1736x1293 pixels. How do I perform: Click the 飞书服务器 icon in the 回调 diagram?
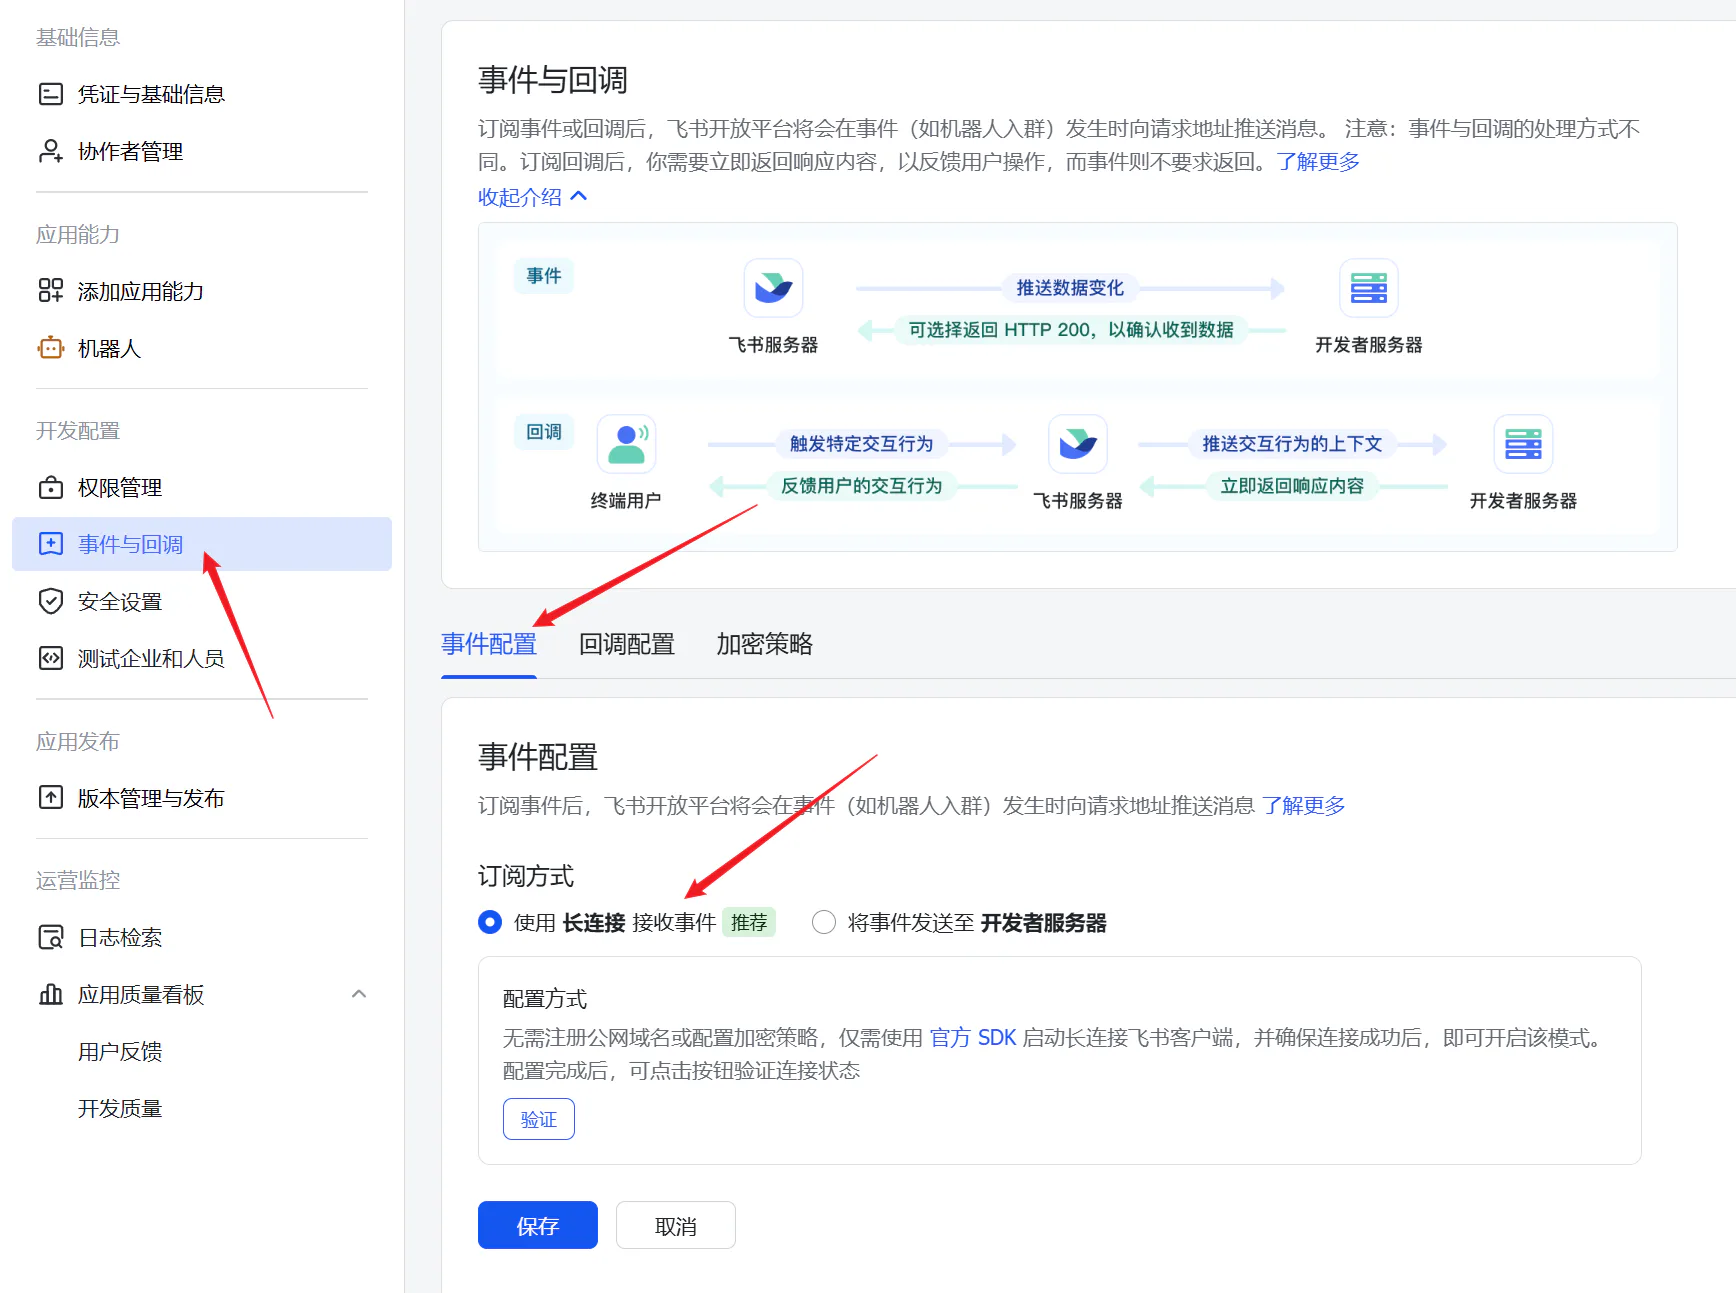click(1077, 444)
